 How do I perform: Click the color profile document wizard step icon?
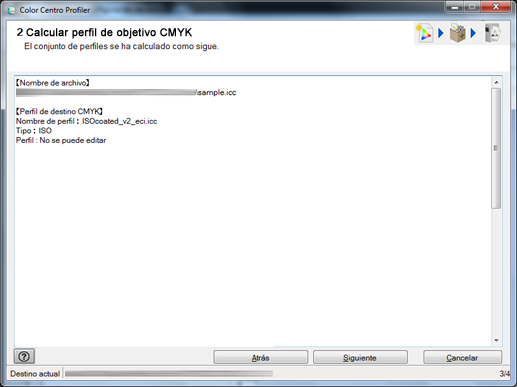[x=424, y=33]
